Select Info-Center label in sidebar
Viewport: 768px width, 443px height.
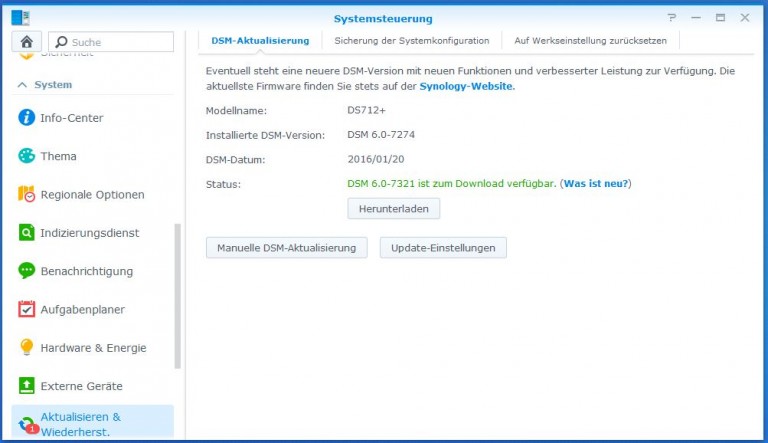click(72, 118)
